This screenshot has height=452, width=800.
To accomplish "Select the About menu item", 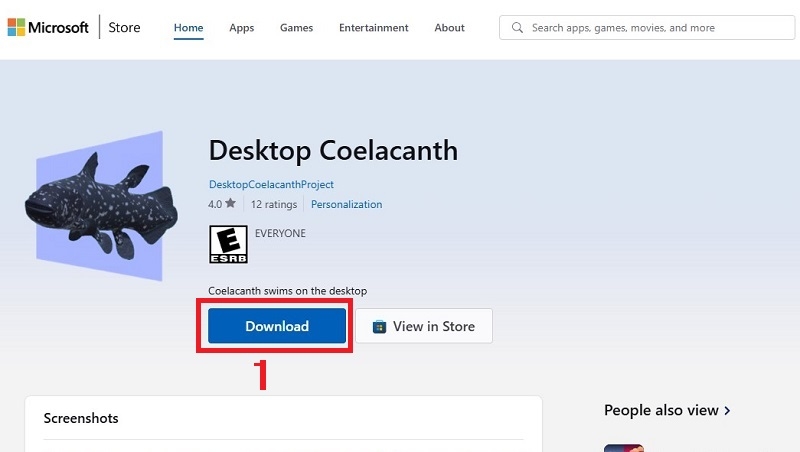I will pyautogui.click(x=449, y=28).
